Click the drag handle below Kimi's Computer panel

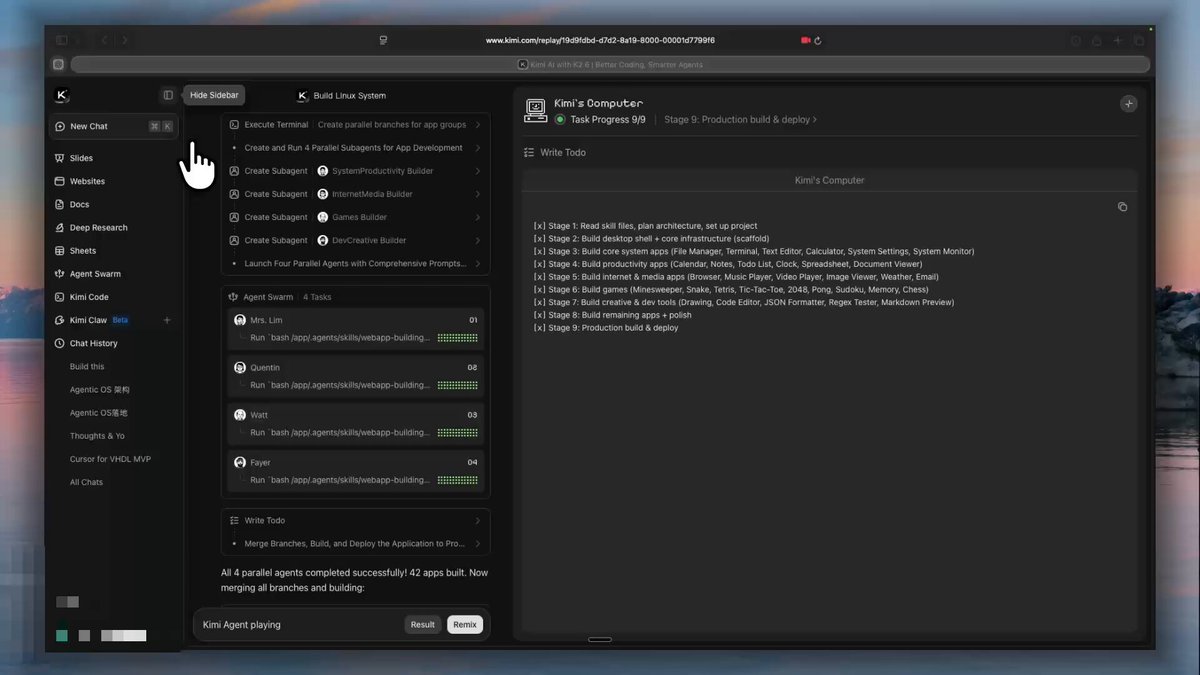[600, 639]
